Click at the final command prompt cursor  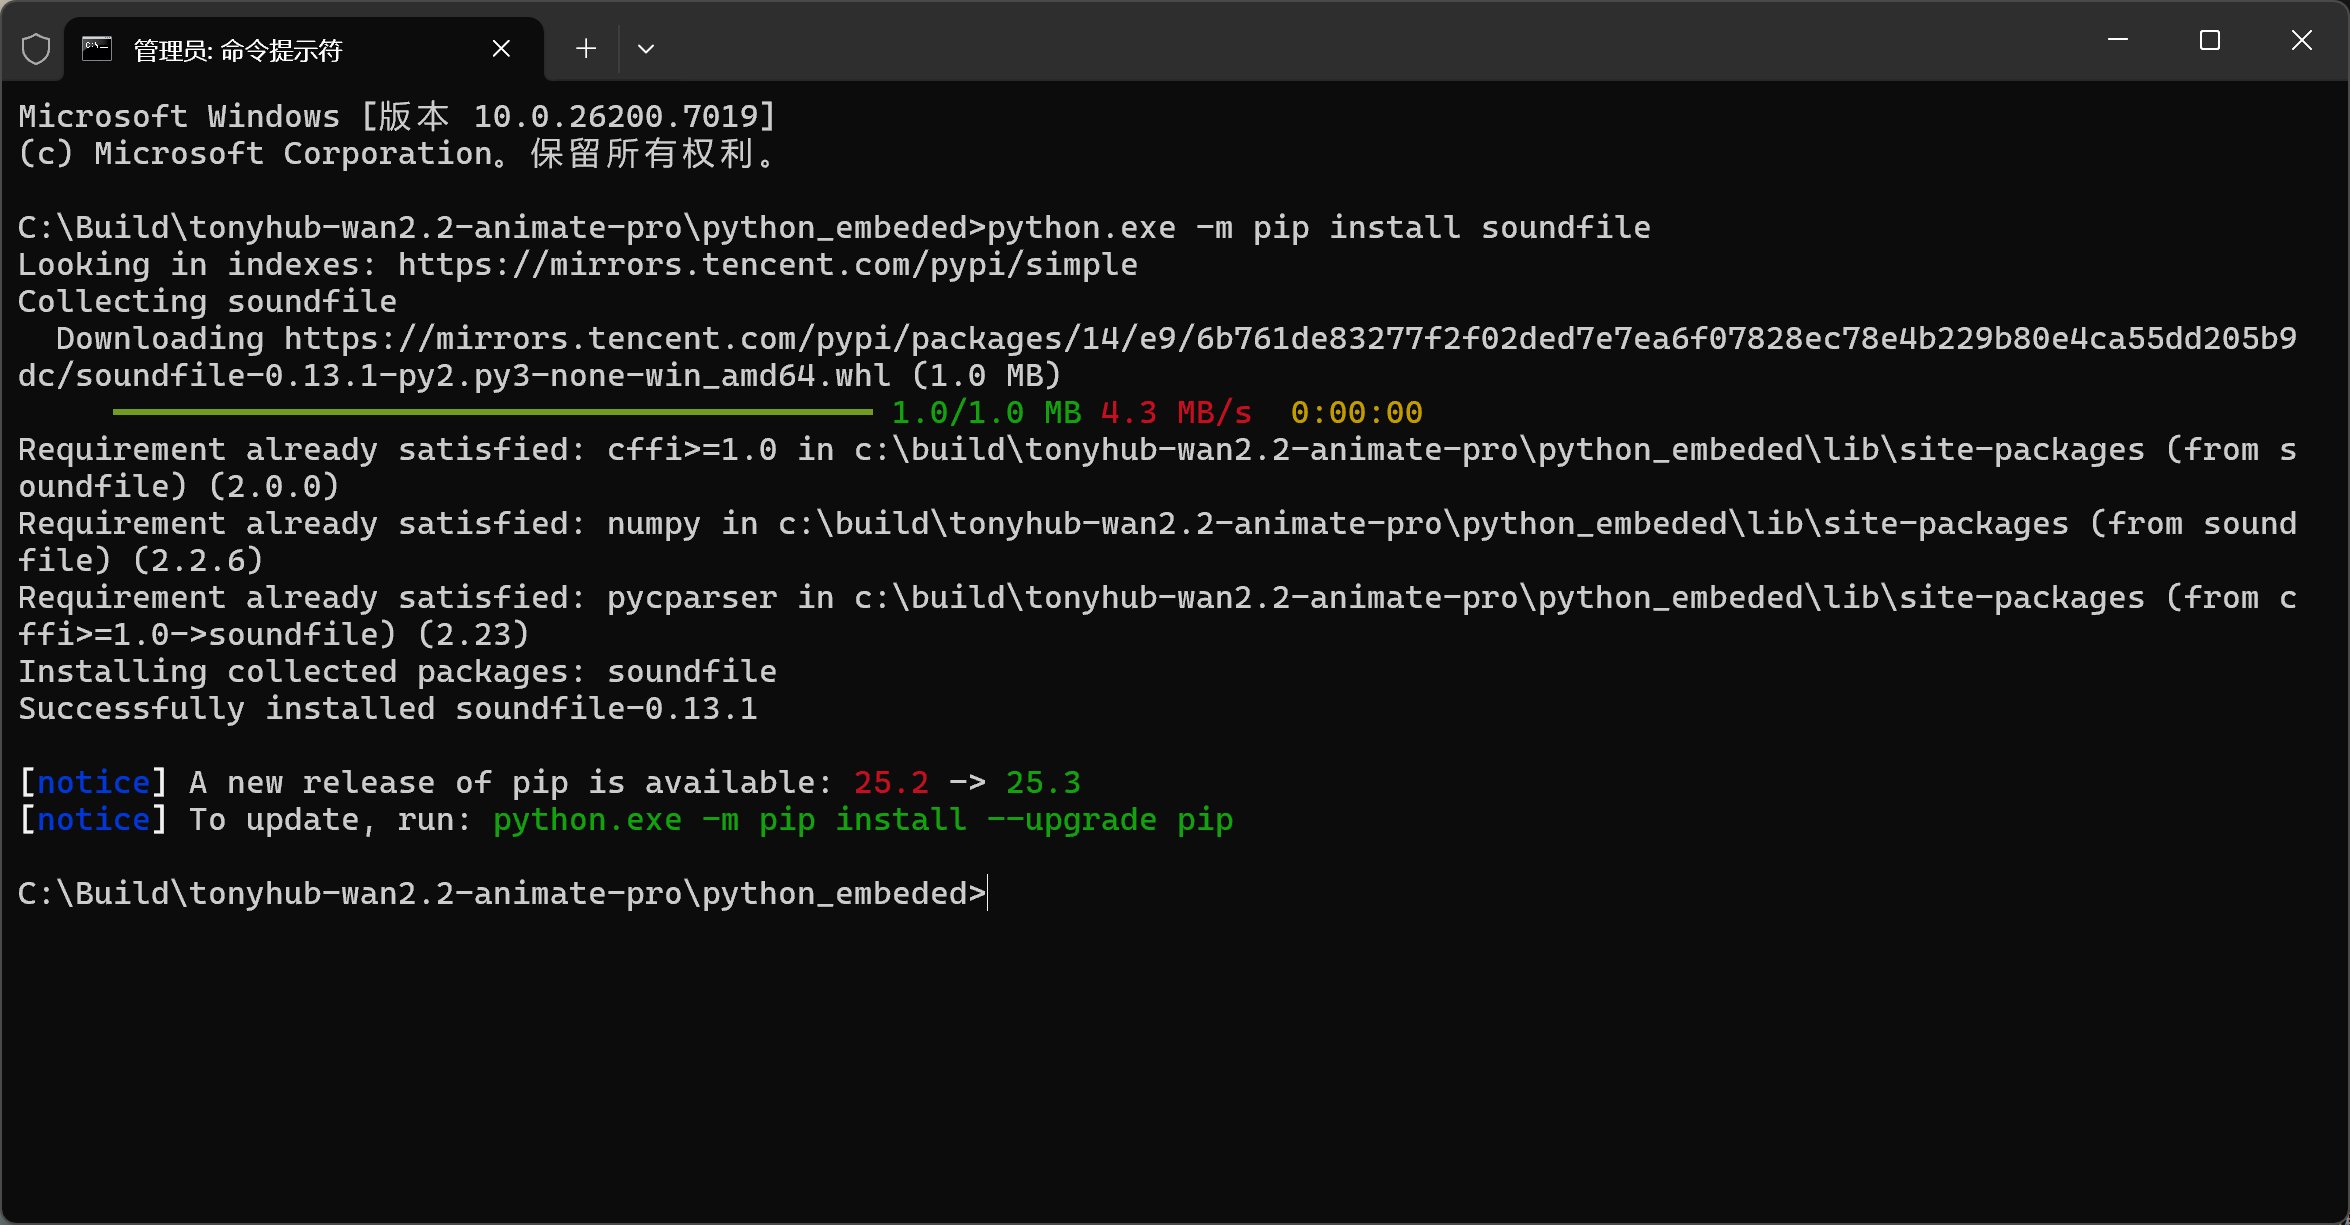click(x=988, y=893)
